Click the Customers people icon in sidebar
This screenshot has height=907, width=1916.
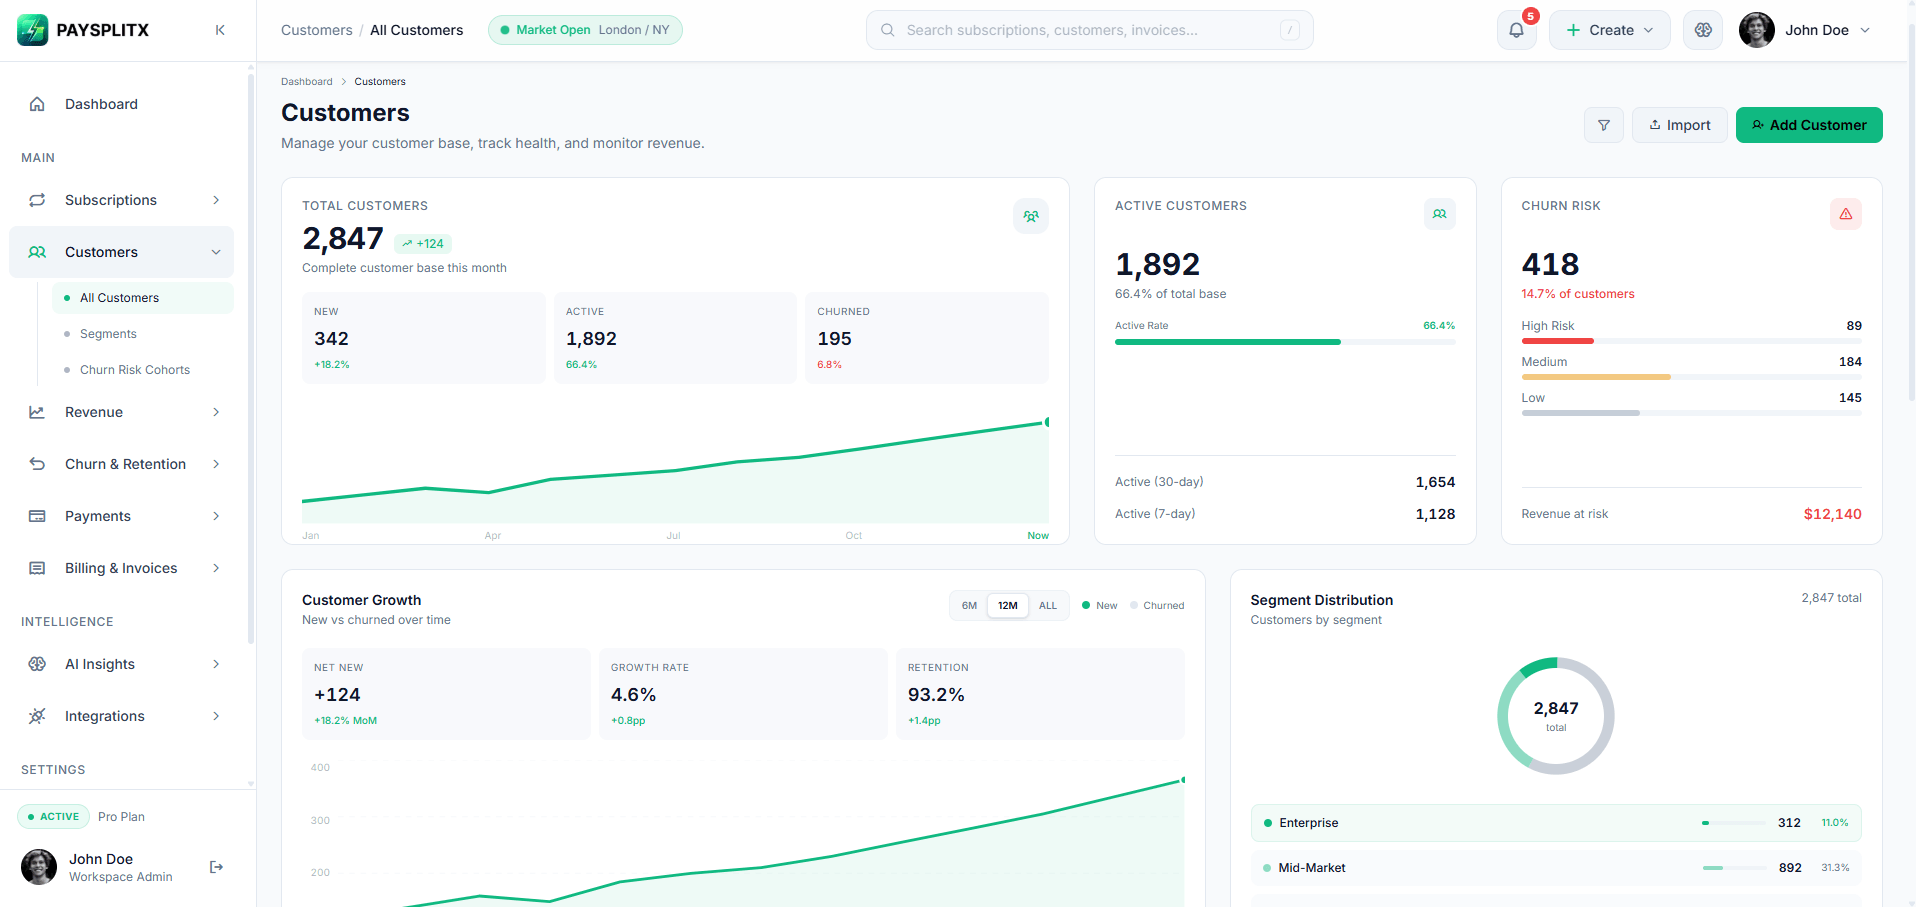point(37,252)
